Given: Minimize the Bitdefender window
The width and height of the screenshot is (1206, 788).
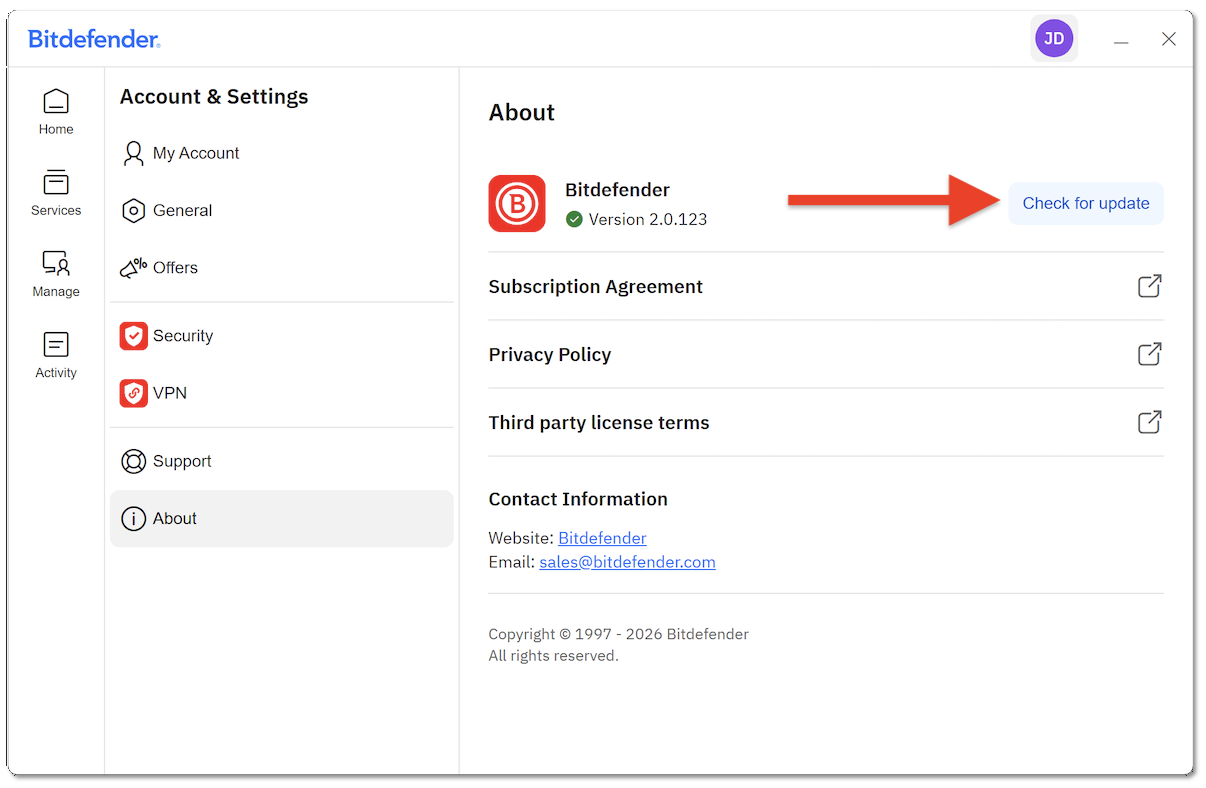Looking at the screenshot, I should [1121, 40].
